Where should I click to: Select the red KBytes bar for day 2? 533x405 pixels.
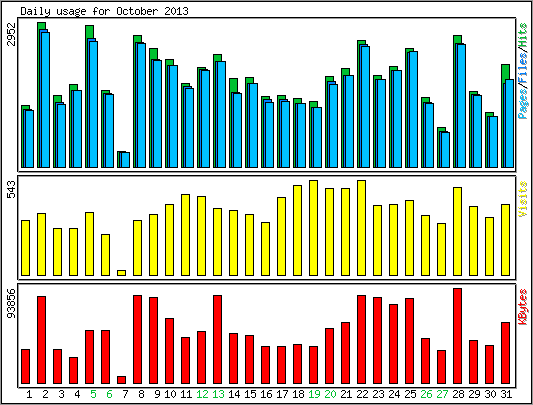[x=41, y=340]
